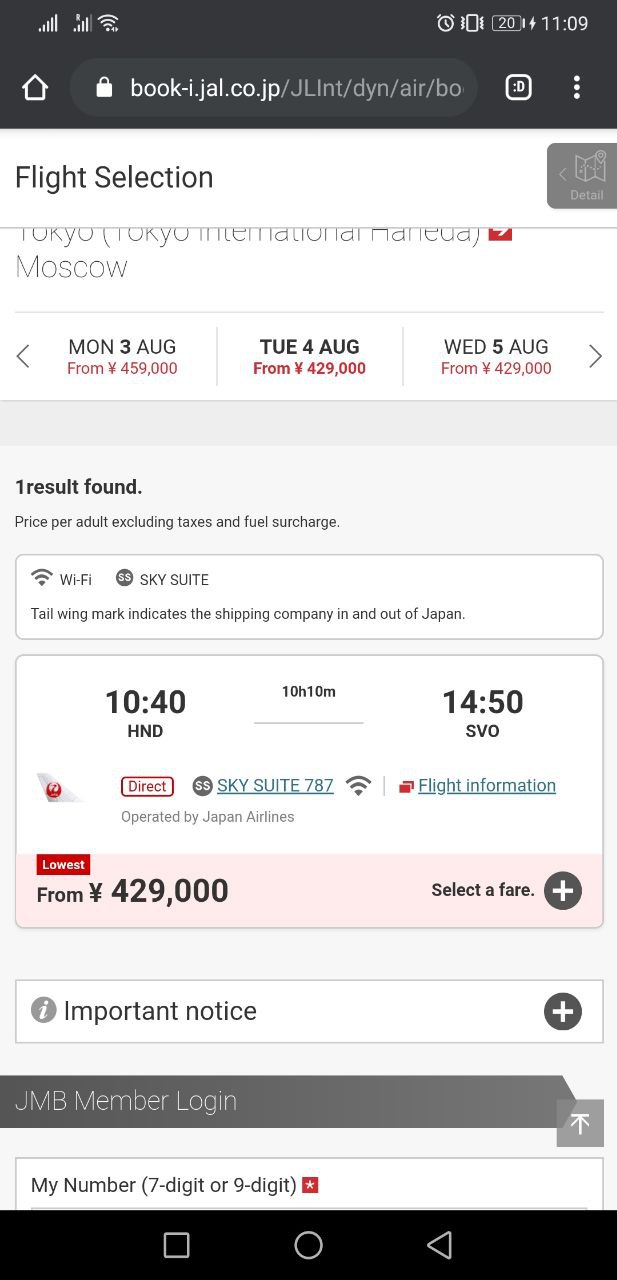
Task: Select the TUE 4 AUG date tab
Action: point(309,356)
